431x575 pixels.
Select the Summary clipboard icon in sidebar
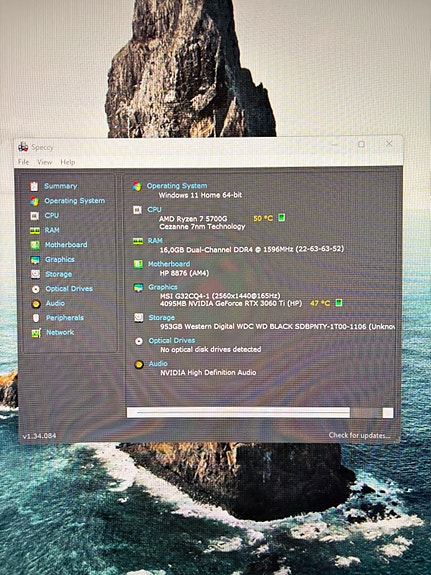34,186
